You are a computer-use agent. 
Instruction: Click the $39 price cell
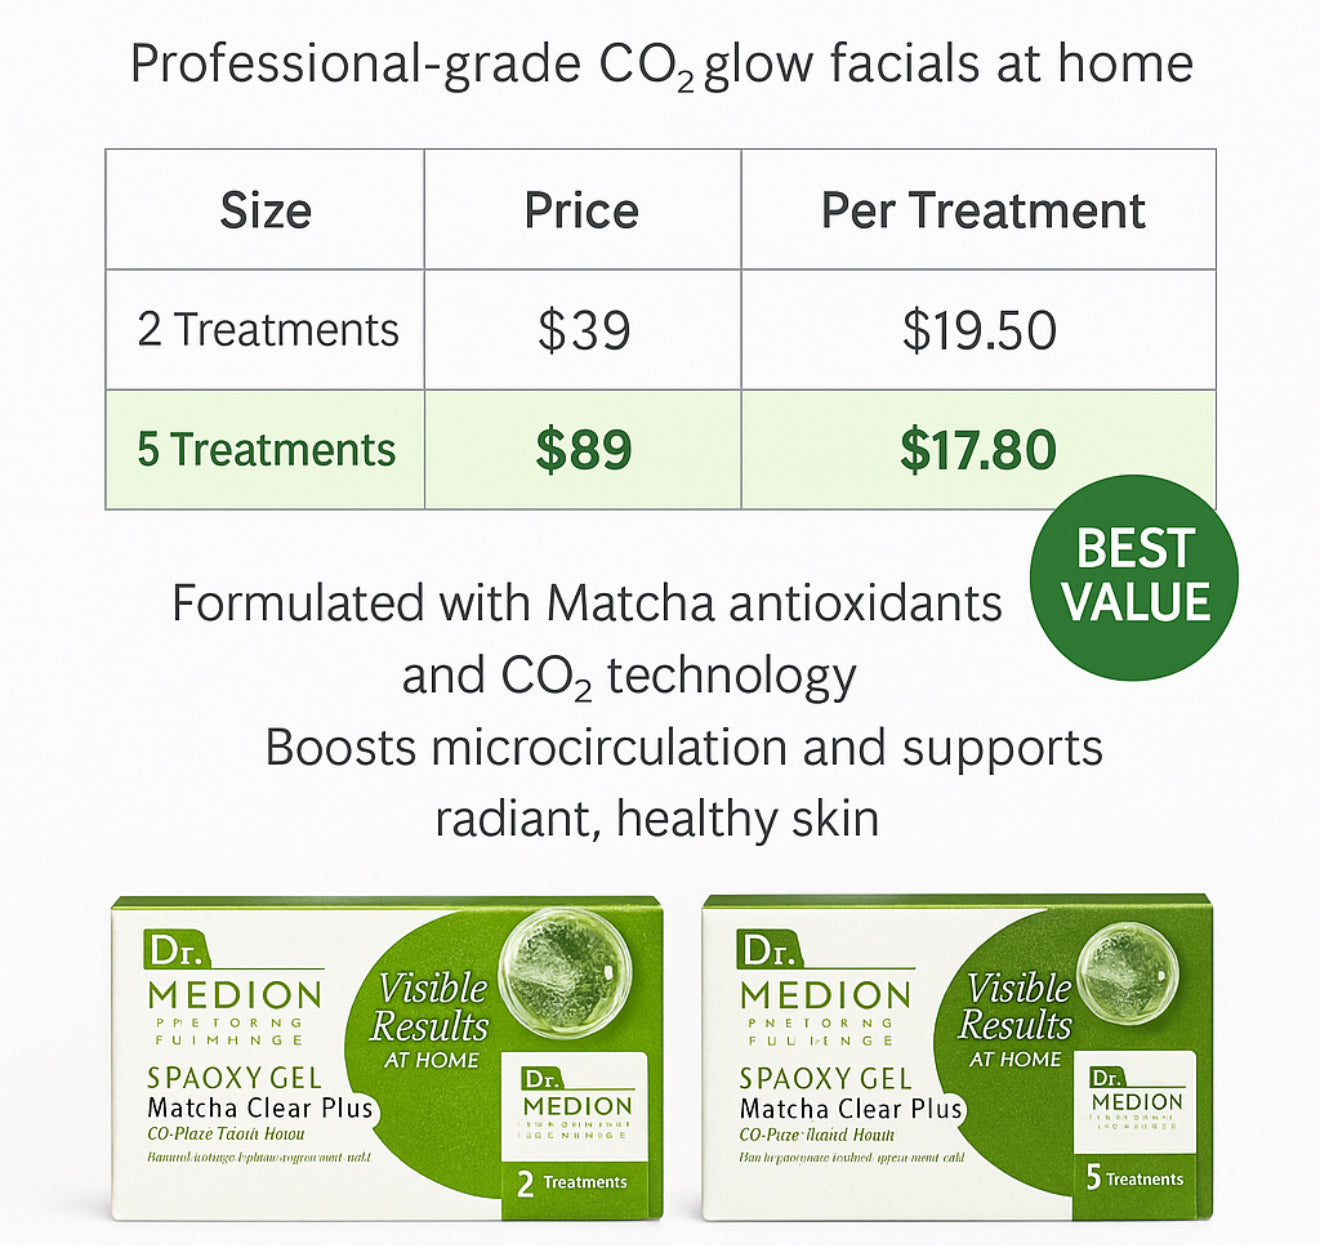coord(583,331)
